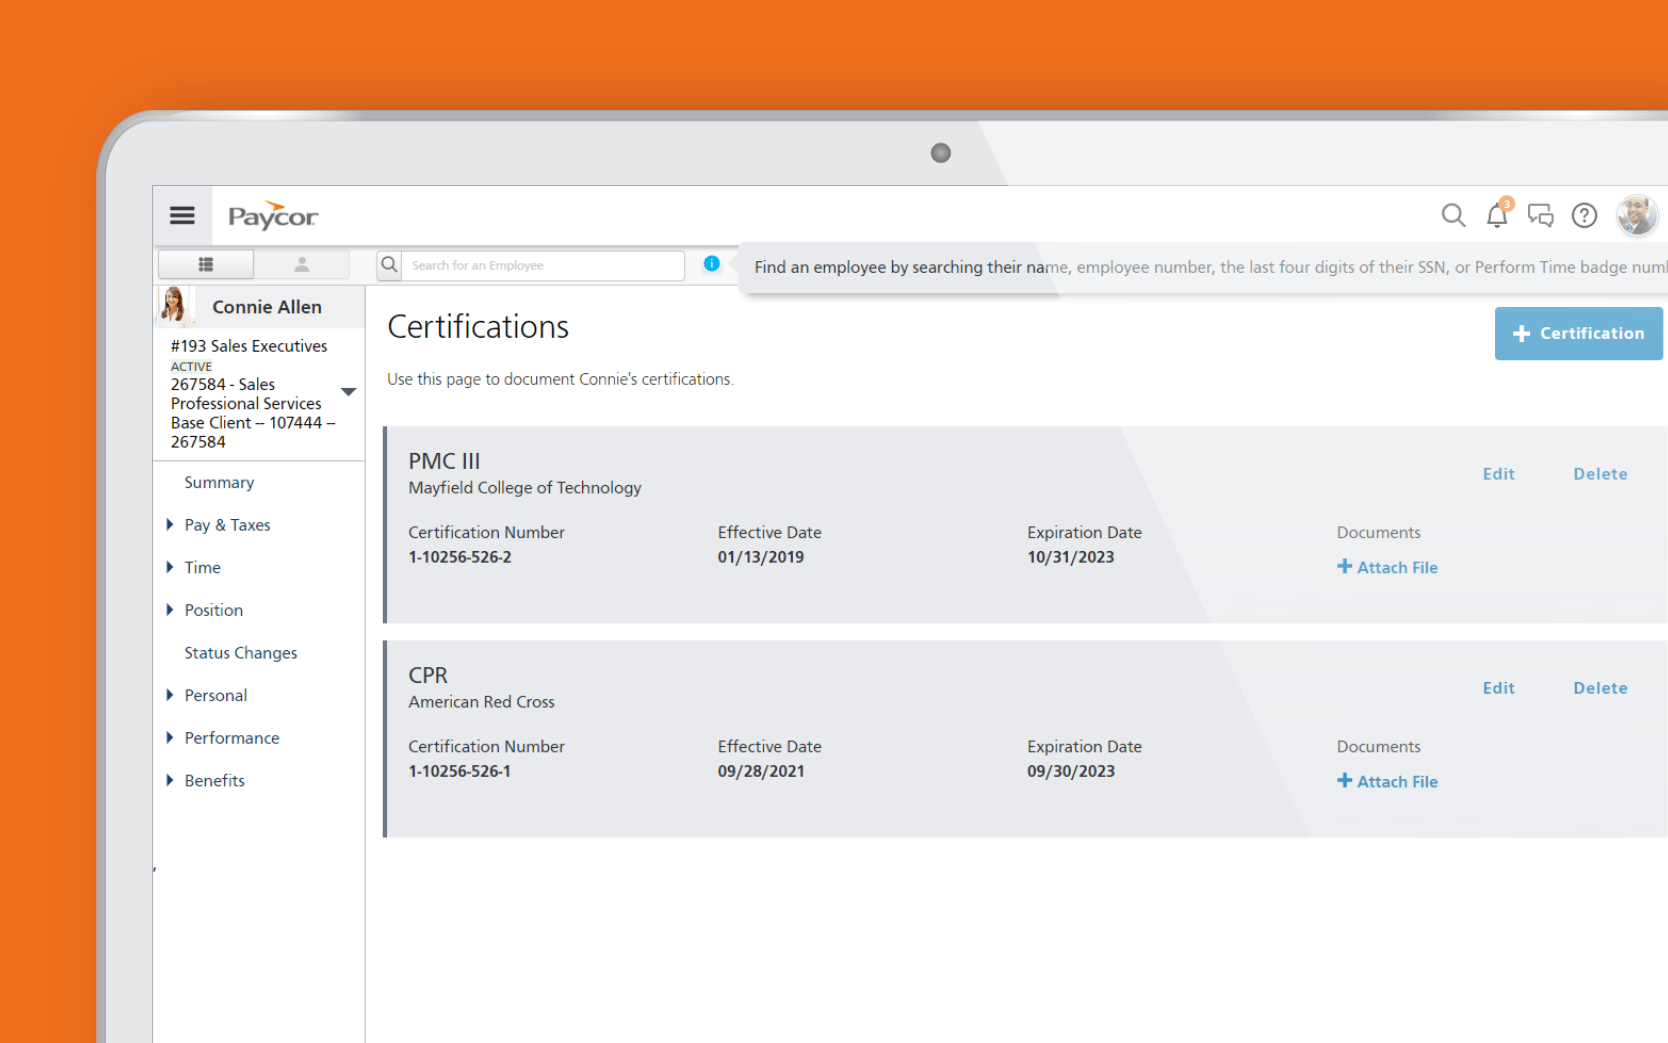This screenshot has width=1668, height=1043.
Task: Delete the CPR certification
Action: pyautogui.click(x=1600, y=688)
